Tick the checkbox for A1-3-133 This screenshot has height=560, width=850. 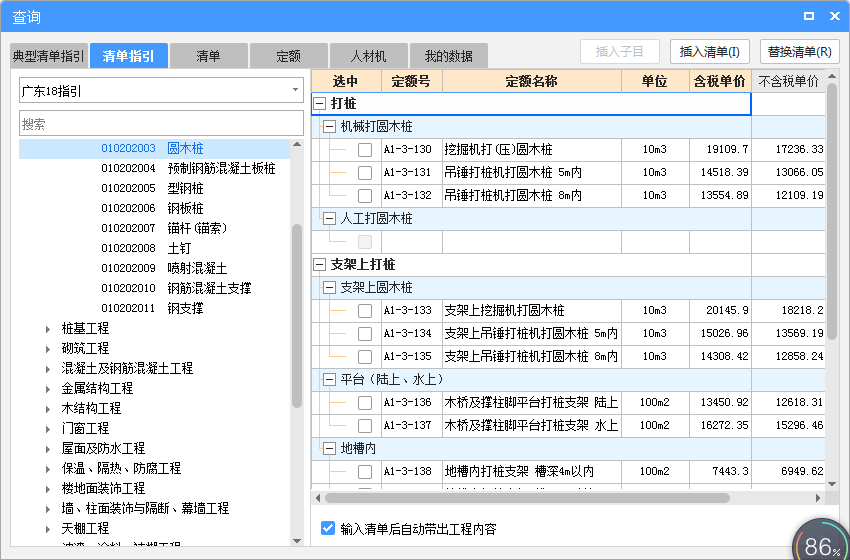pyautogui.click(x=365, y=311)
